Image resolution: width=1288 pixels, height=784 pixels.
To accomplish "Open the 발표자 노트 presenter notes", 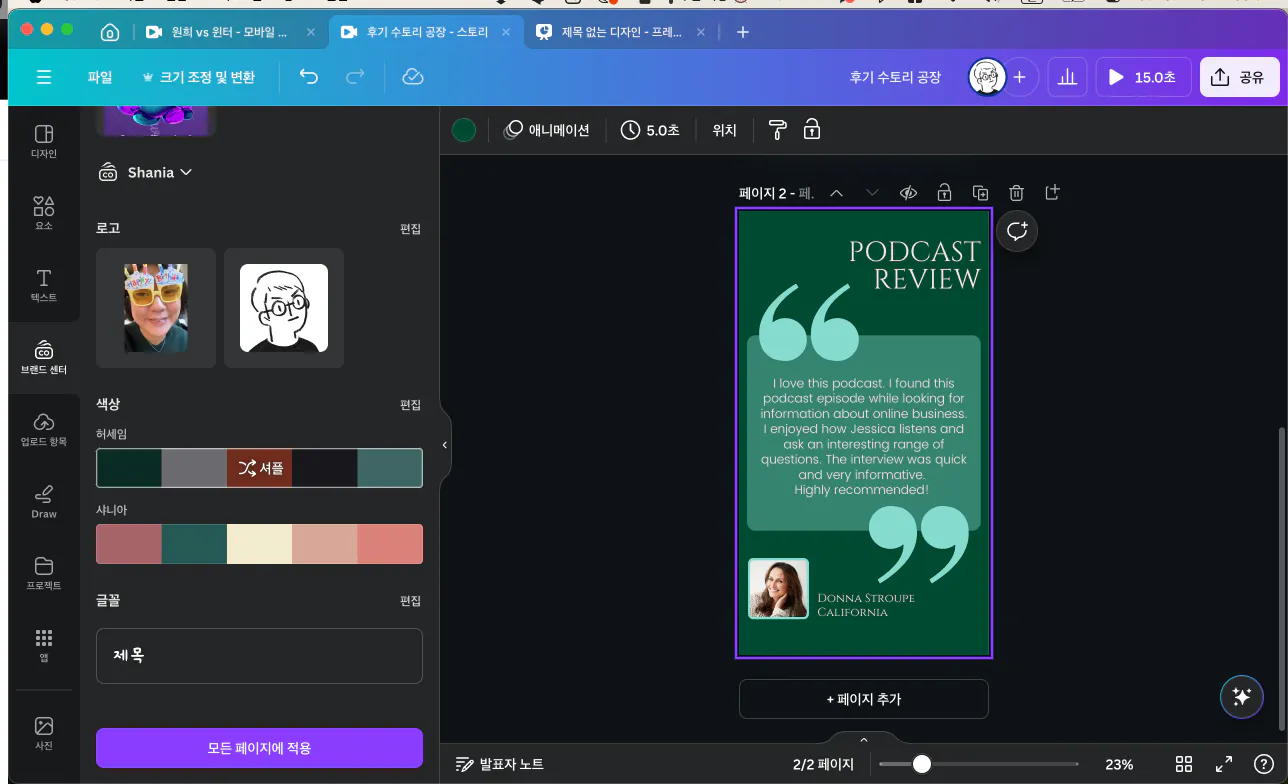I will click(500, 764).
